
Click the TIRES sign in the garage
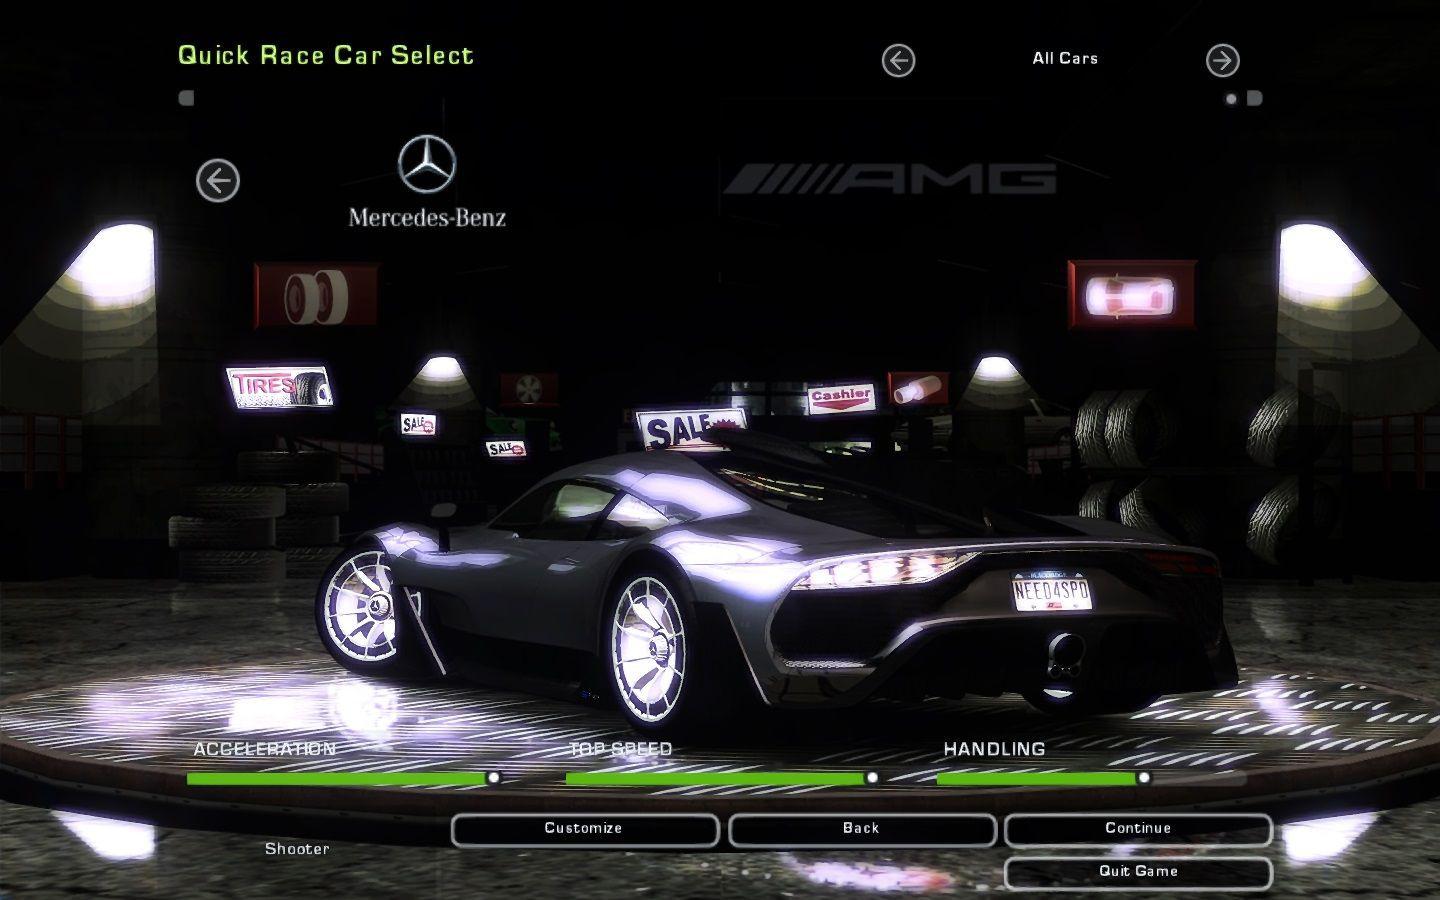coord(279,386)
